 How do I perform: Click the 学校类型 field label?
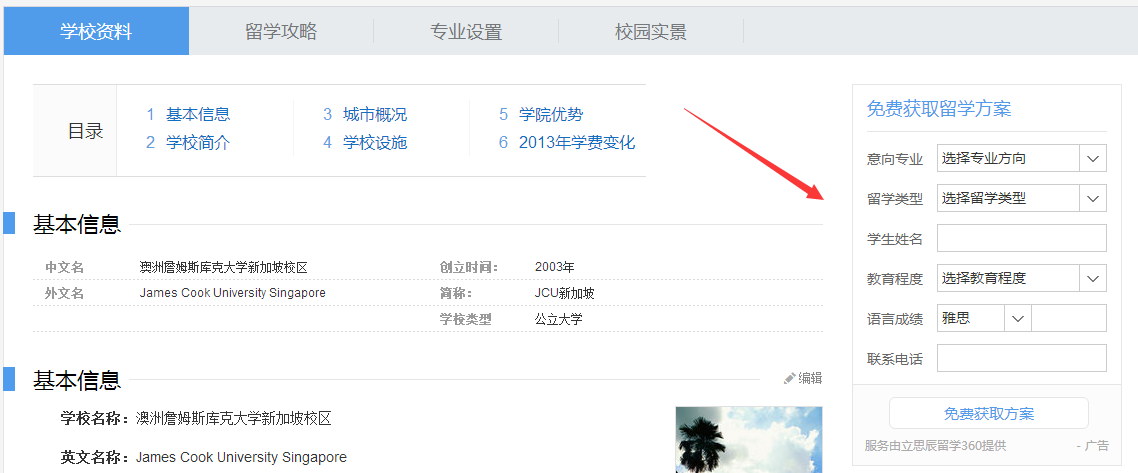click(465, 318)
